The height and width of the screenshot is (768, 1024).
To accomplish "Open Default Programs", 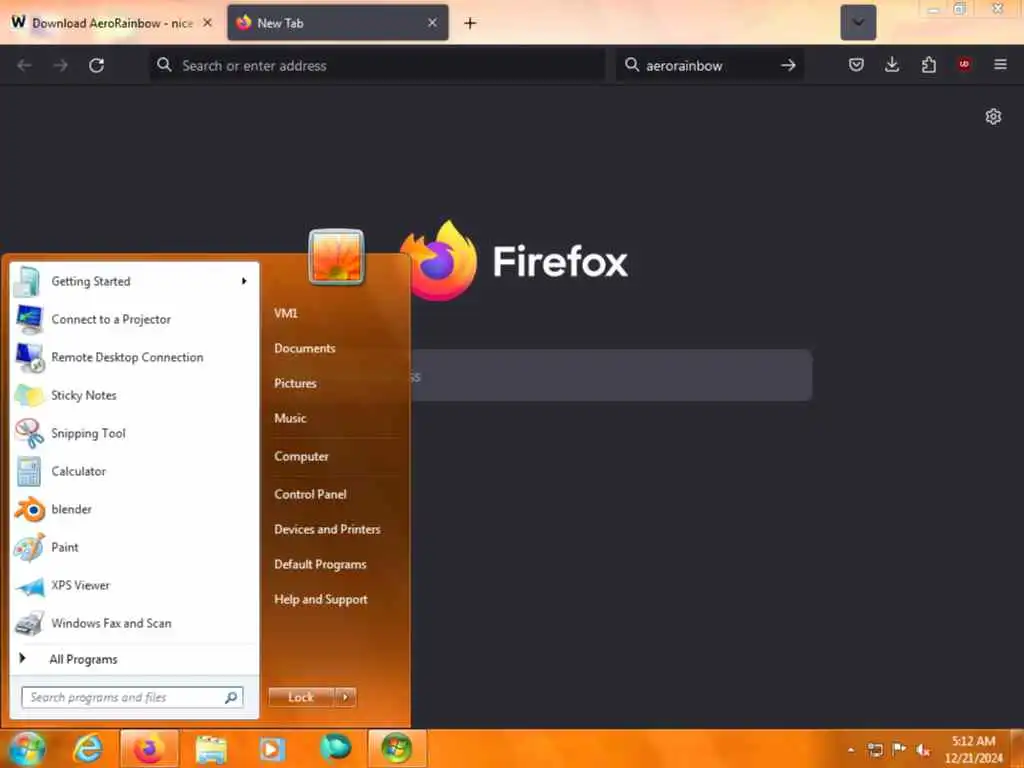I will 320,564.
